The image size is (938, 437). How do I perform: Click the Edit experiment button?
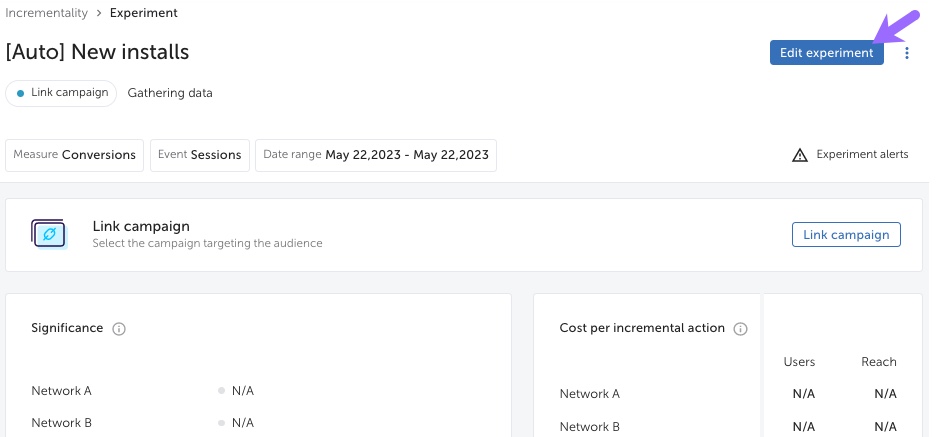pos(827,53)
